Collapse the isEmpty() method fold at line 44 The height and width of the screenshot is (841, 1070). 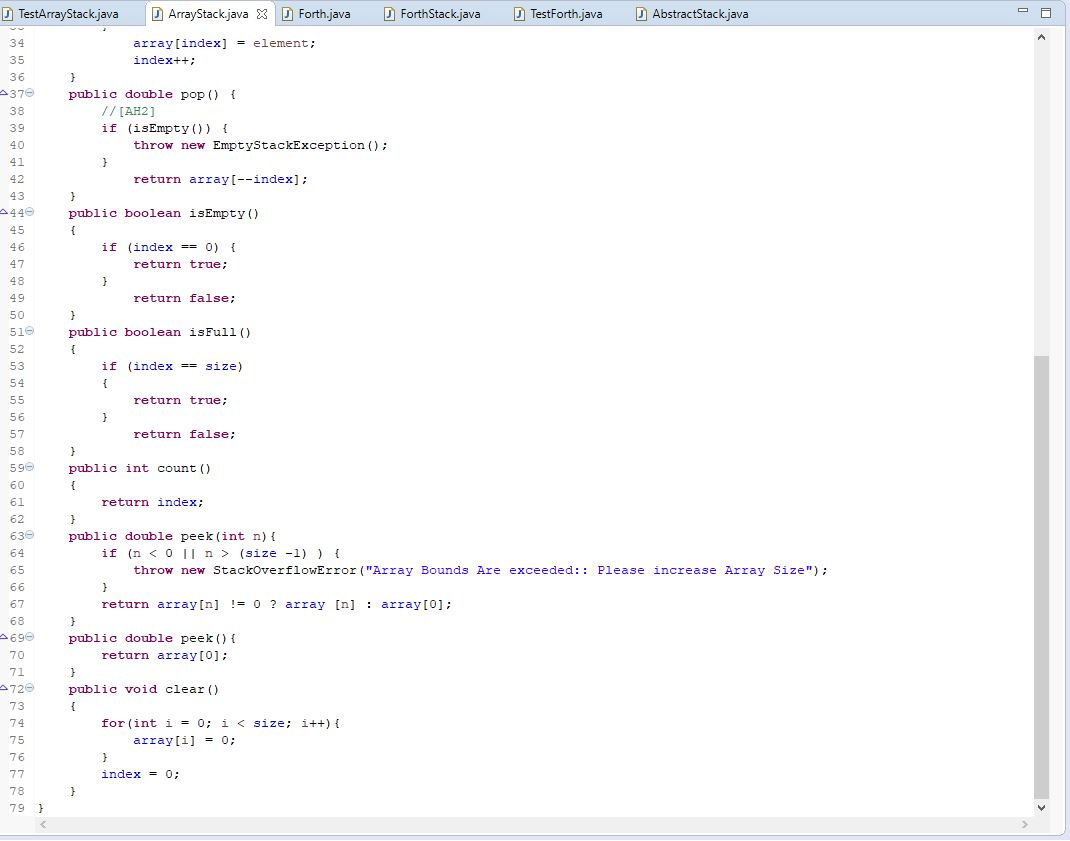click(29, 212)
